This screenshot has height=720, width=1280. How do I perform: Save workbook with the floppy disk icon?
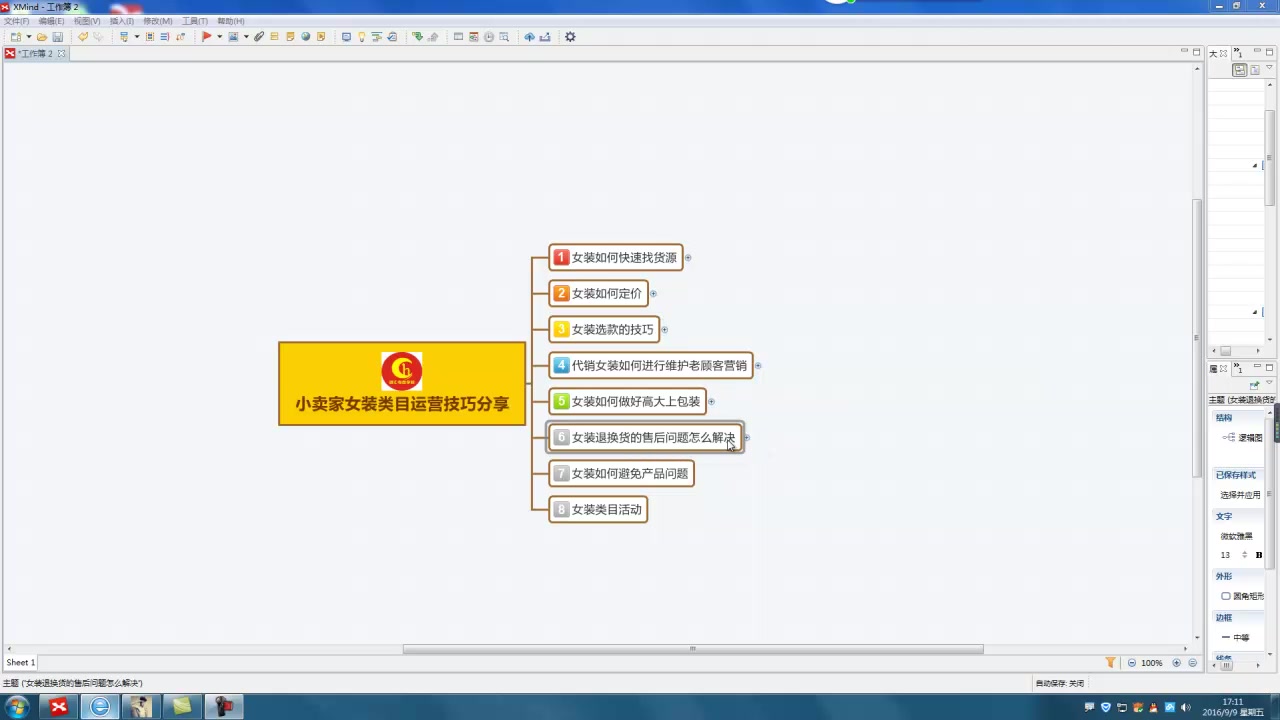58,37
